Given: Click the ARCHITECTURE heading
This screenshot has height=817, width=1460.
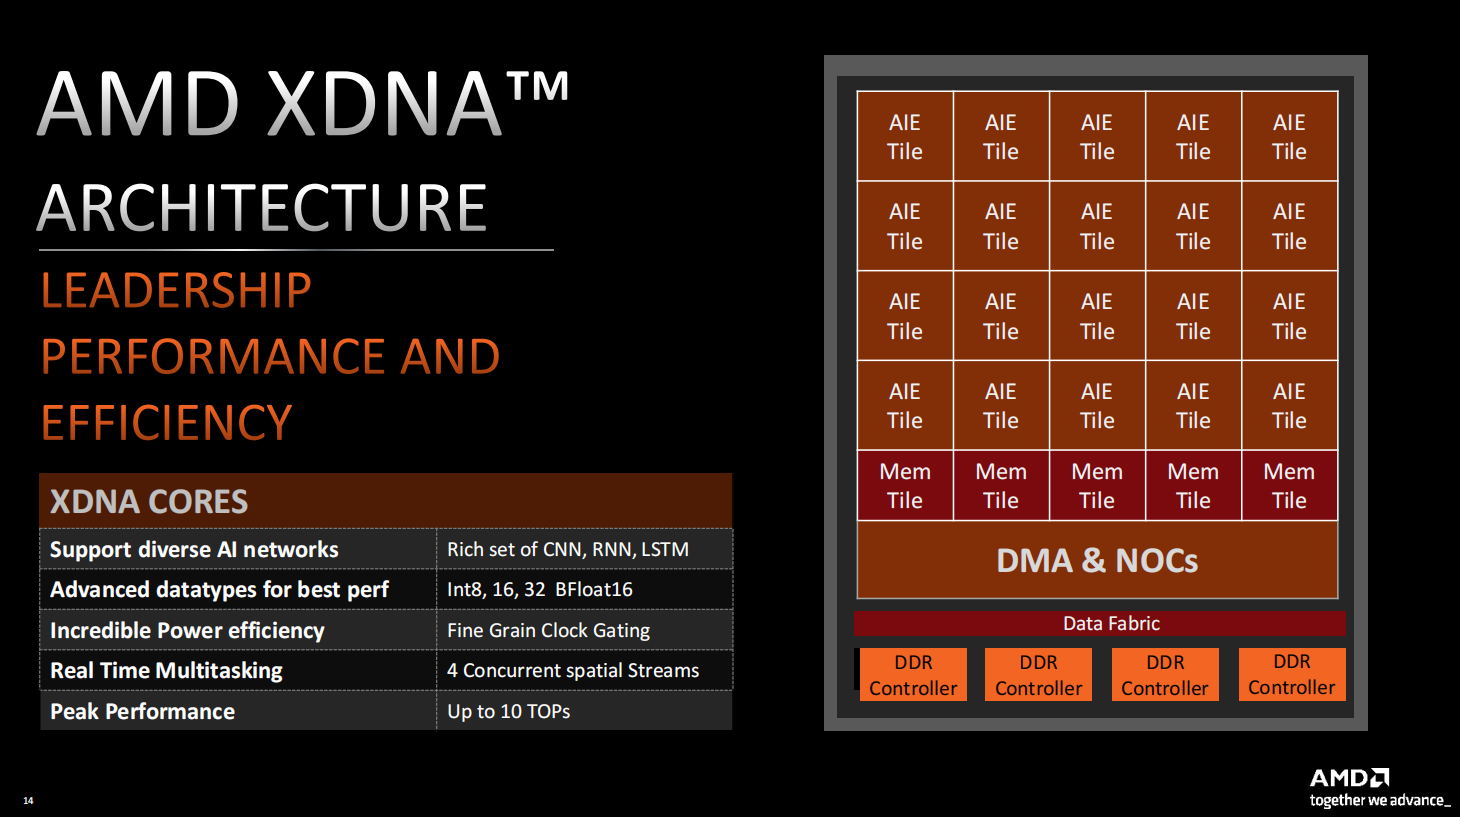Looking at the screenshot, I should click(263, 208).
